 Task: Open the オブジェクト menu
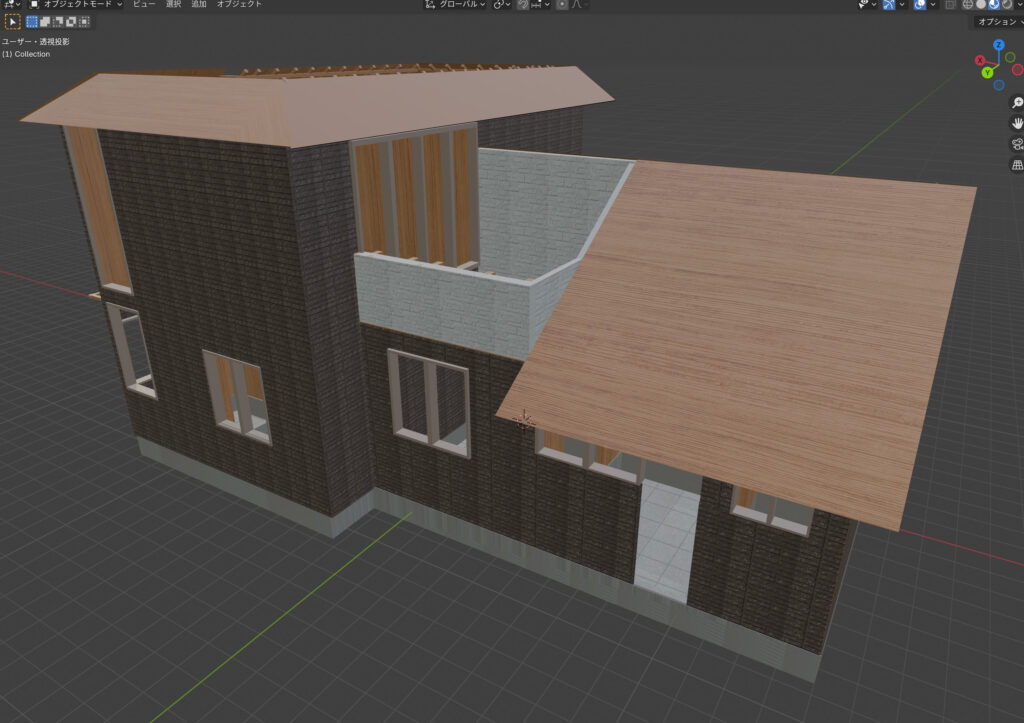[x=239, y=4]
